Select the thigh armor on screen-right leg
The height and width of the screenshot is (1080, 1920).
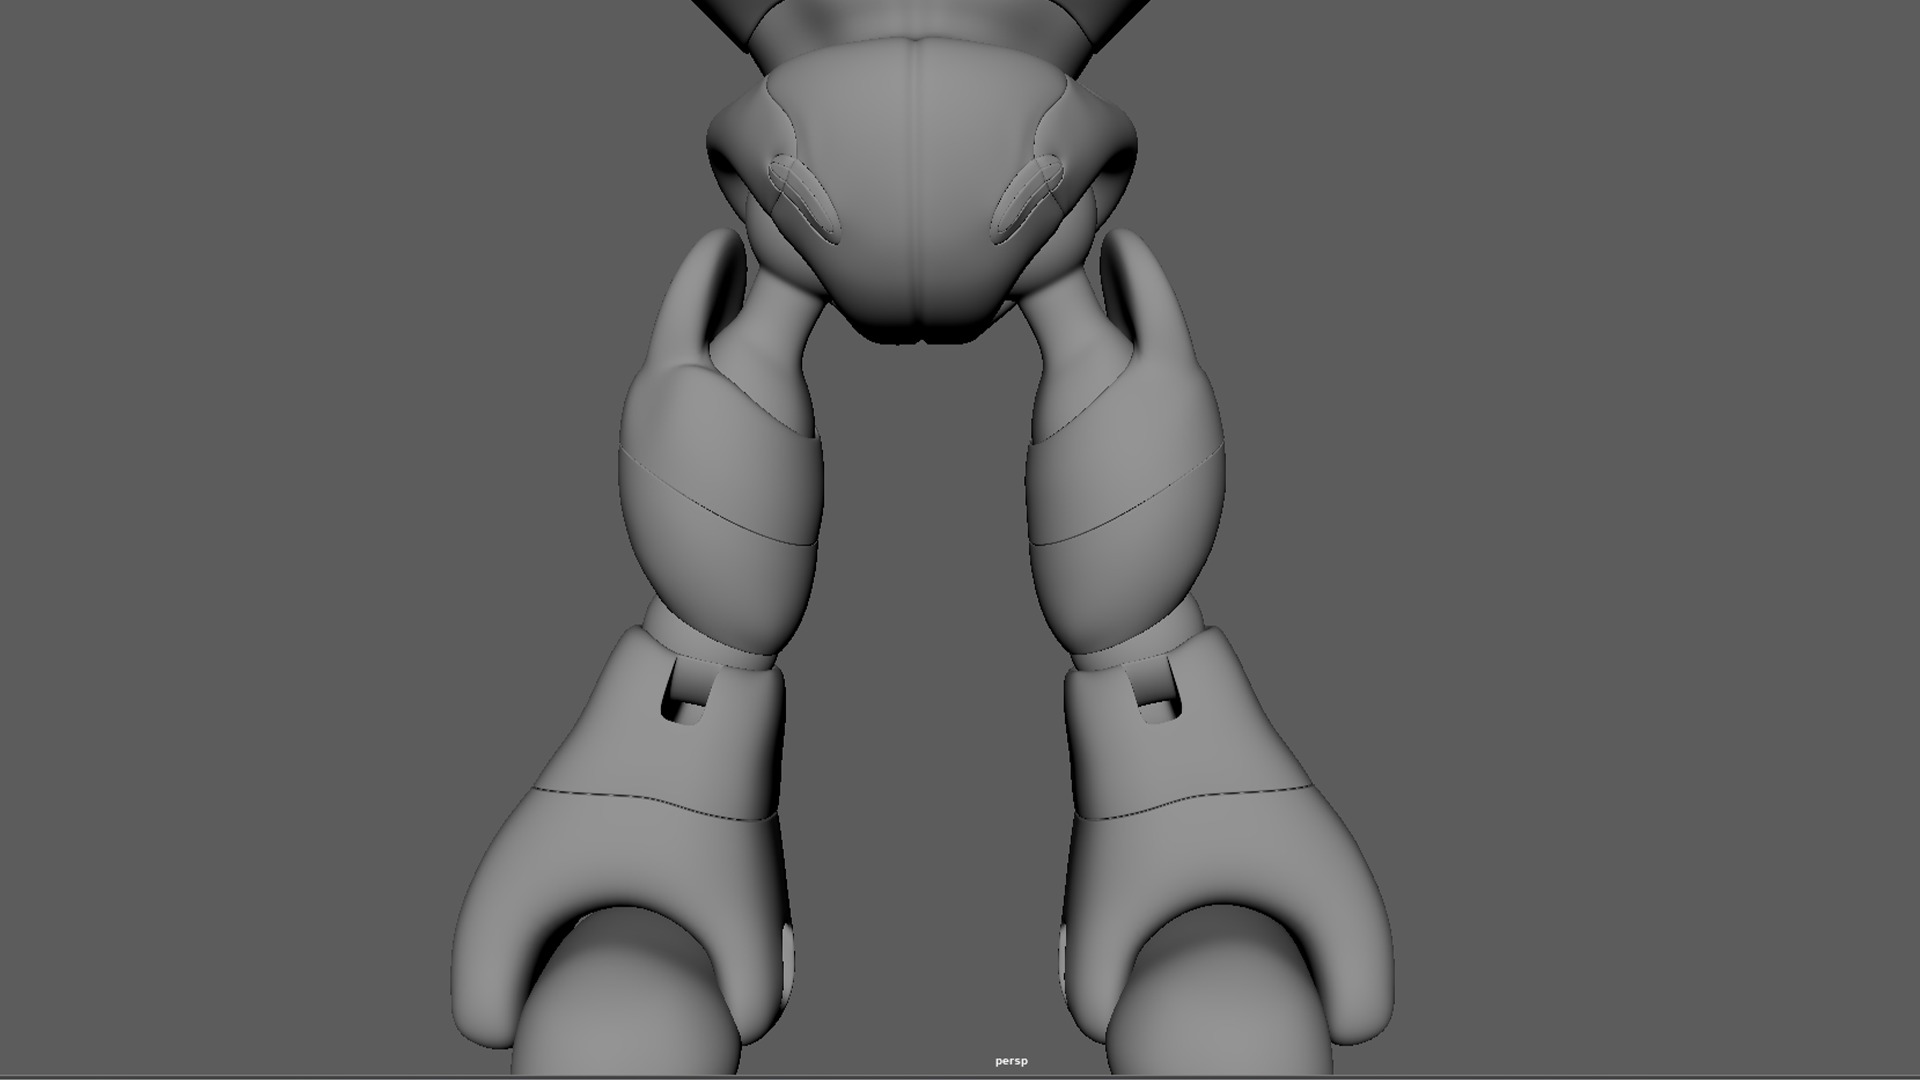(x=1125, y=445)
